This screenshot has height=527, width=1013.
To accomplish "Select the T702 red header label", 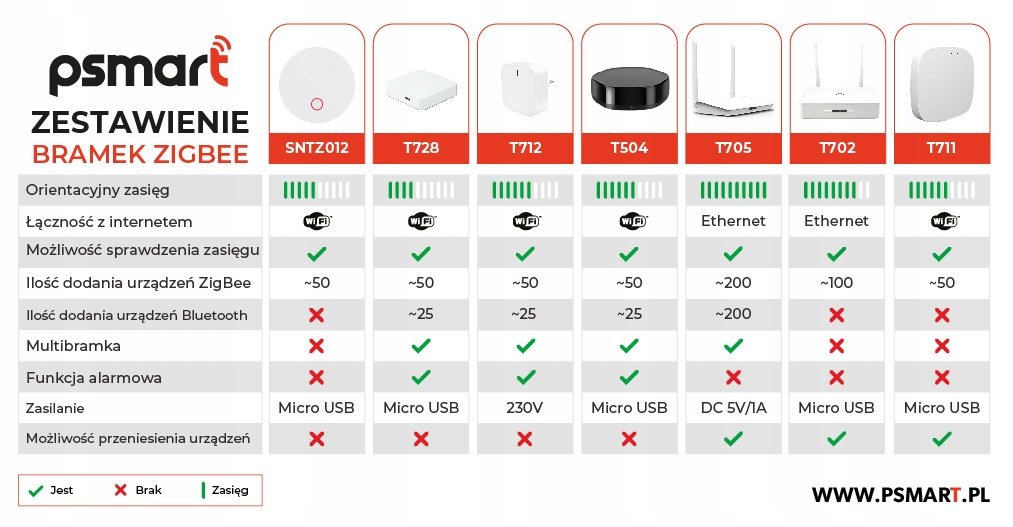I will point(836,148).
